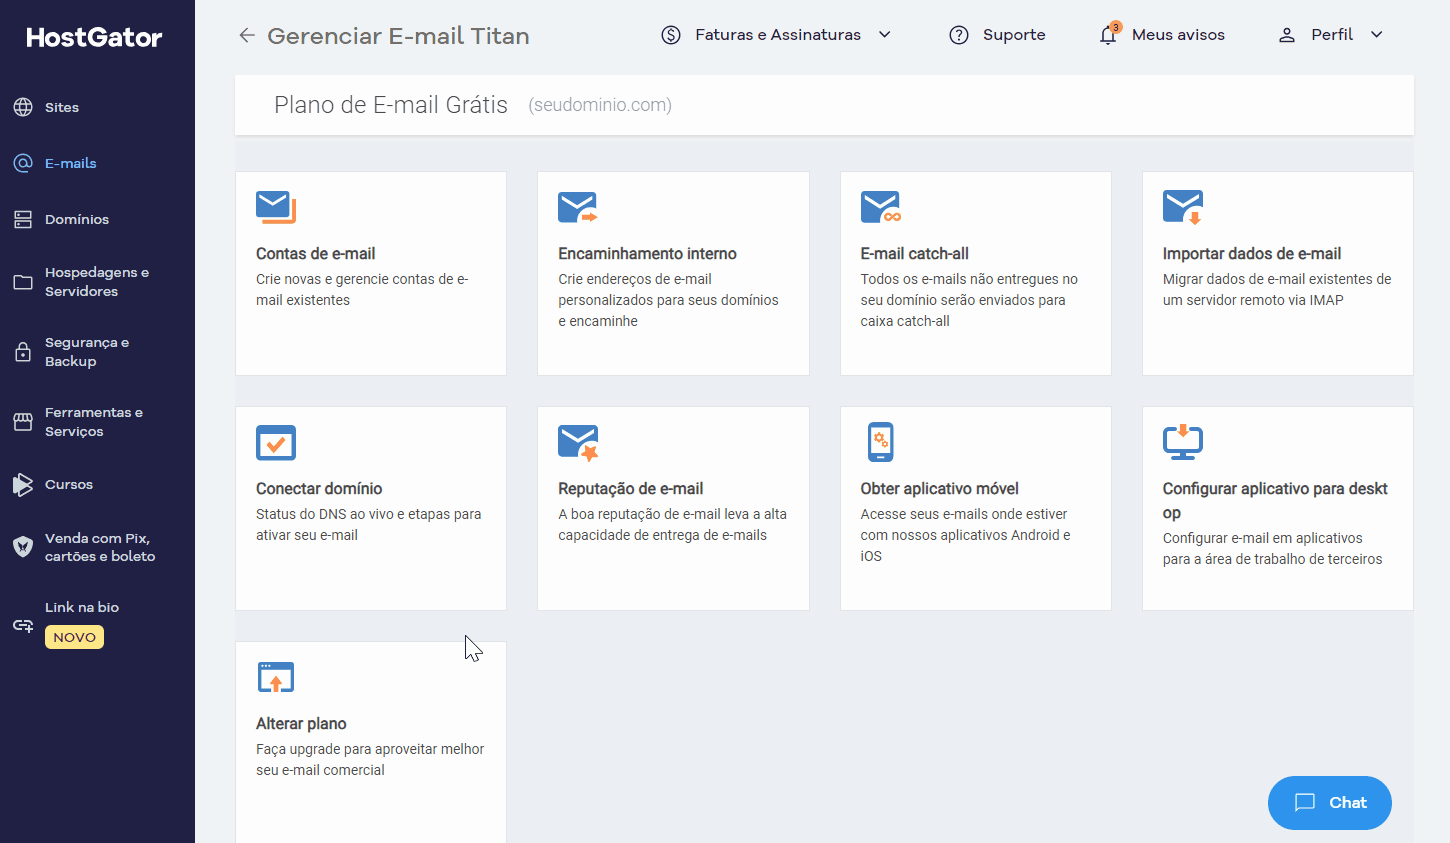The width and height of the screenshot is (1450, 843).
Task: Open E-mail catch-all card title
Action: click(914, 254)
